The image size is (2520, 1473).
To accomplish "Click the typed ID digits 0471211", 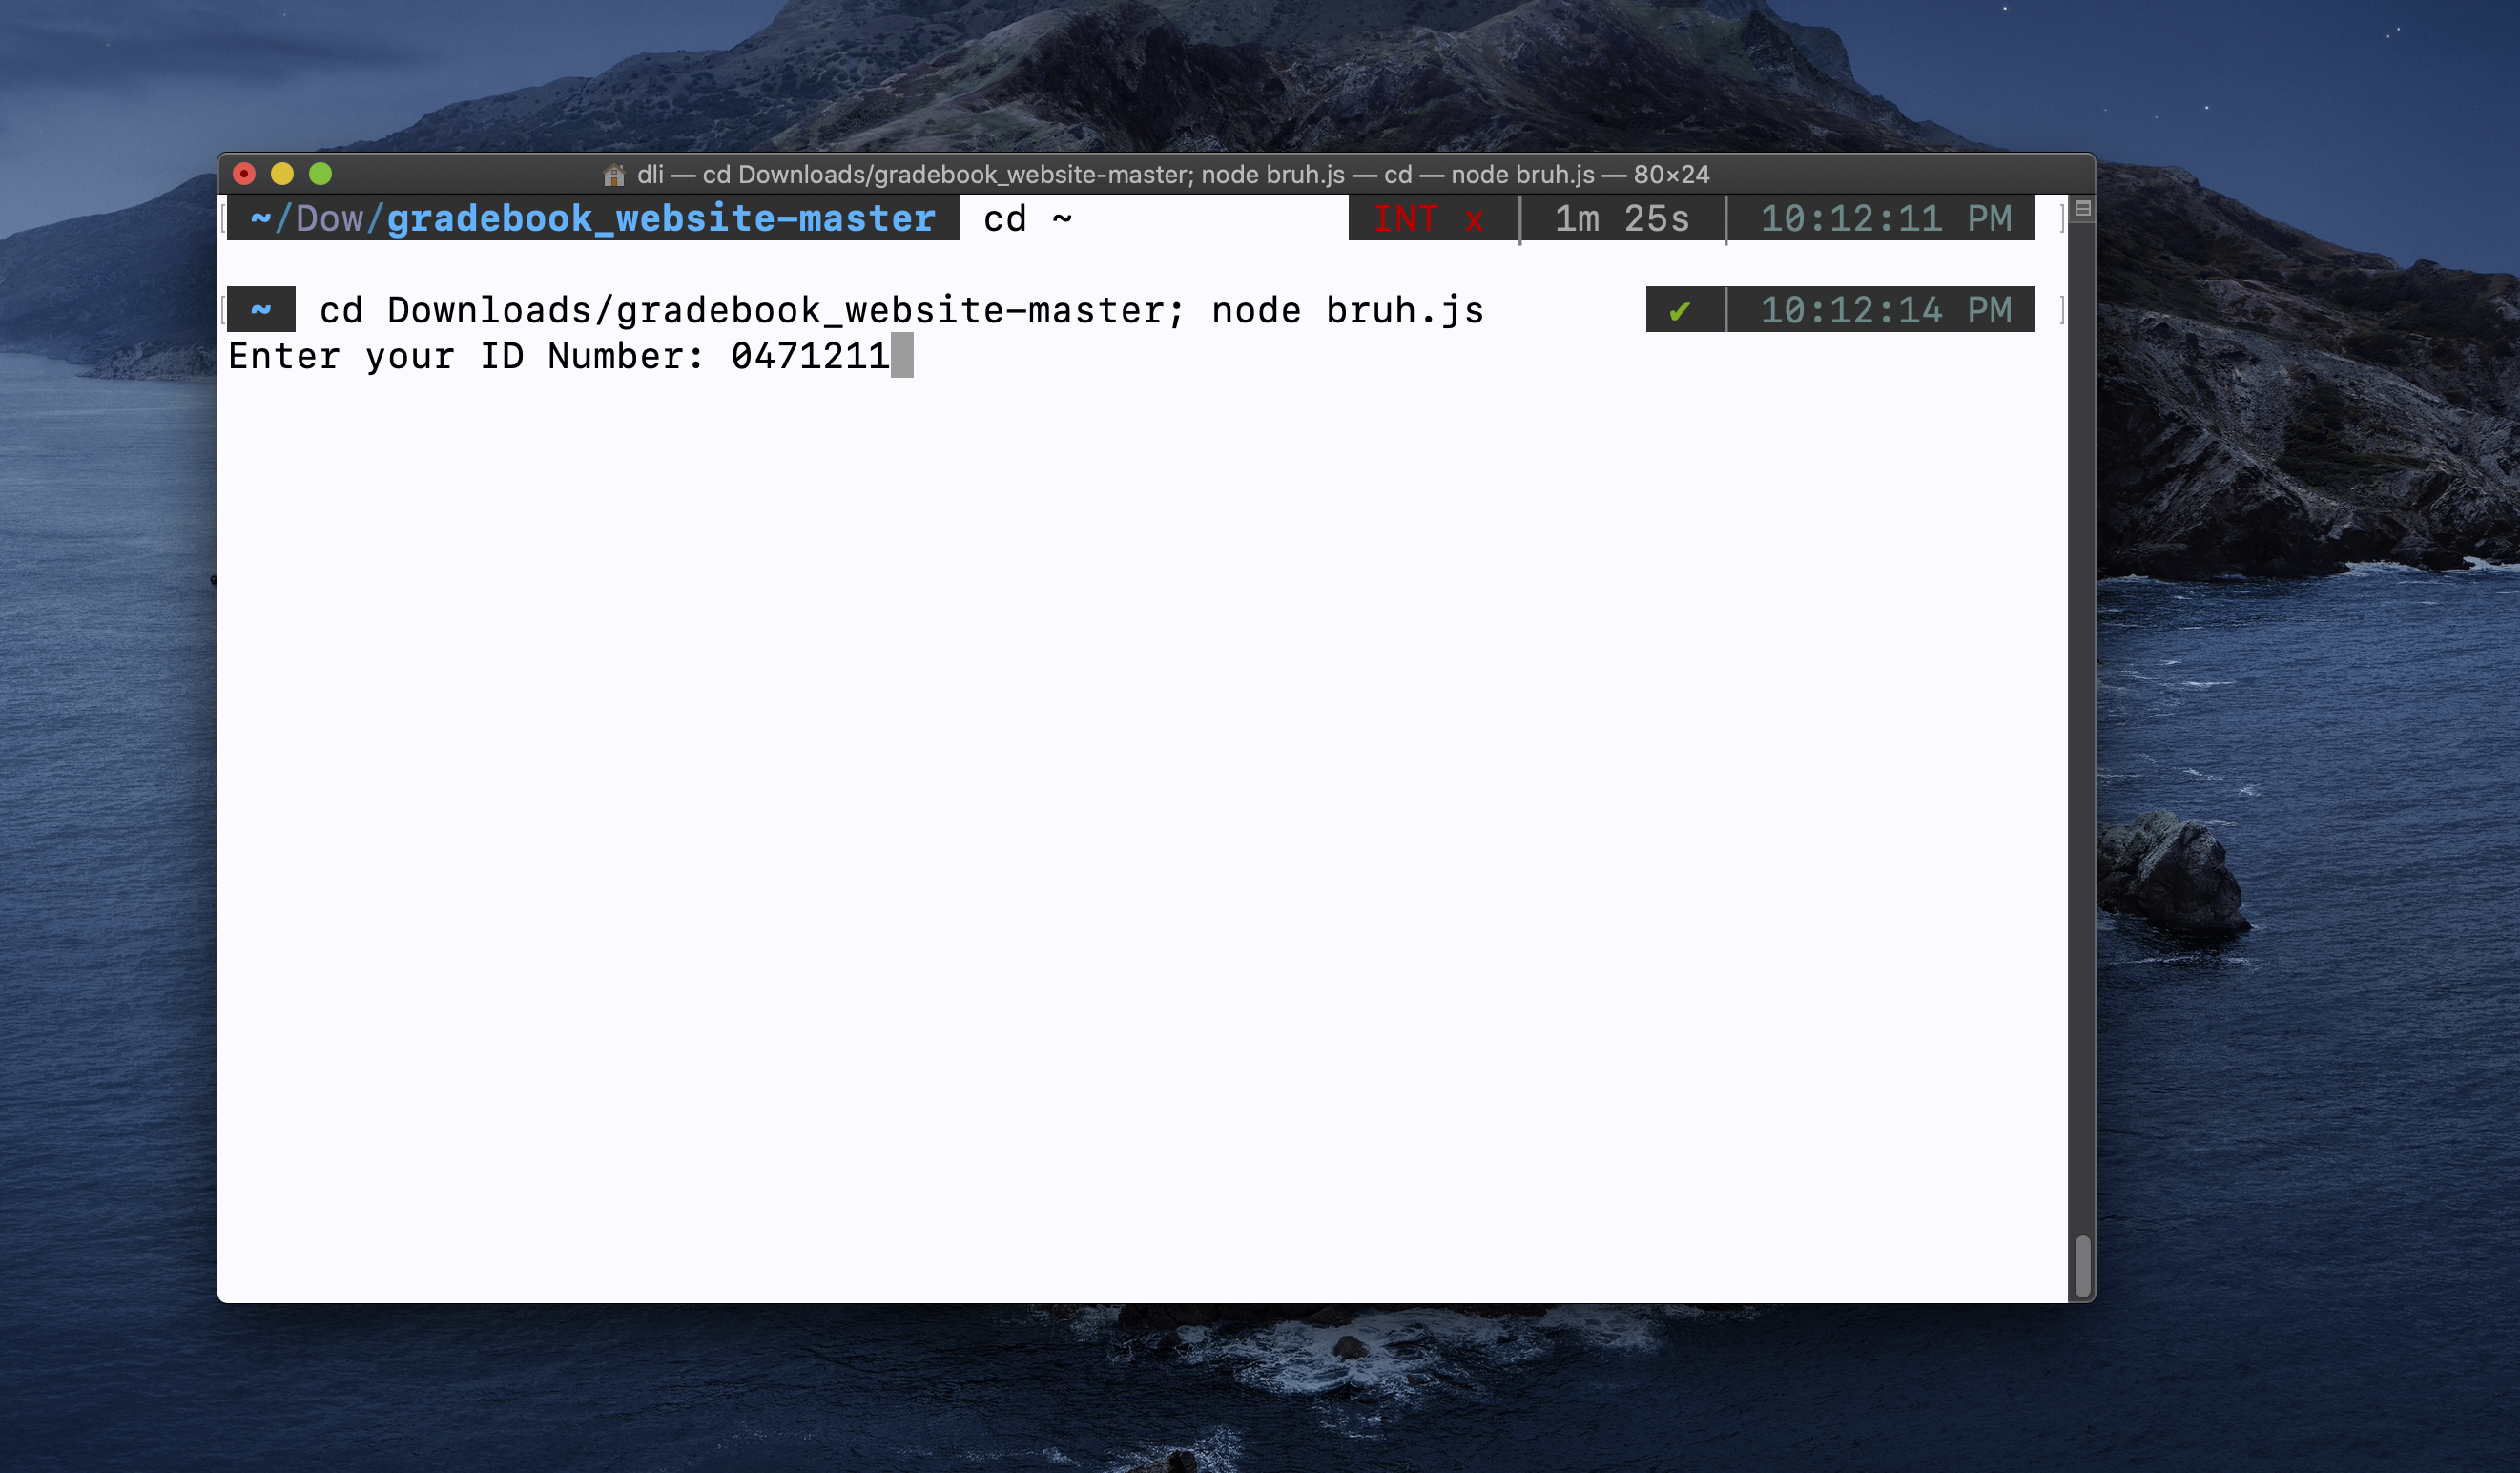I will coord(810,357).
